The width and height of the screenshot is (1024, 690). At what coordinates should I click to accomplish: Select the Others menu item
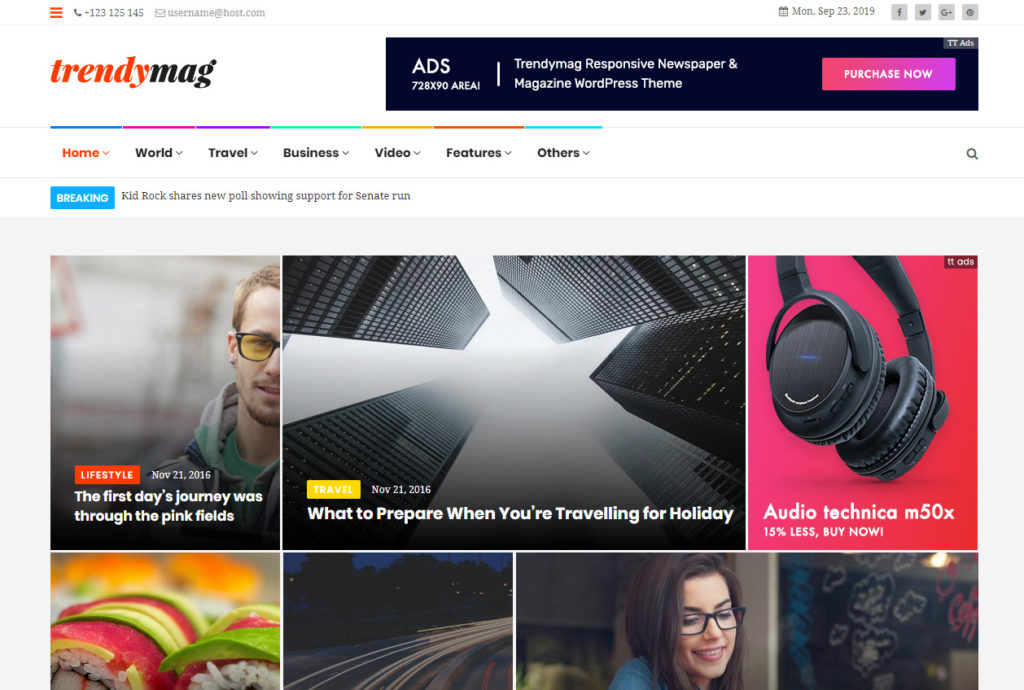[563, 153]
